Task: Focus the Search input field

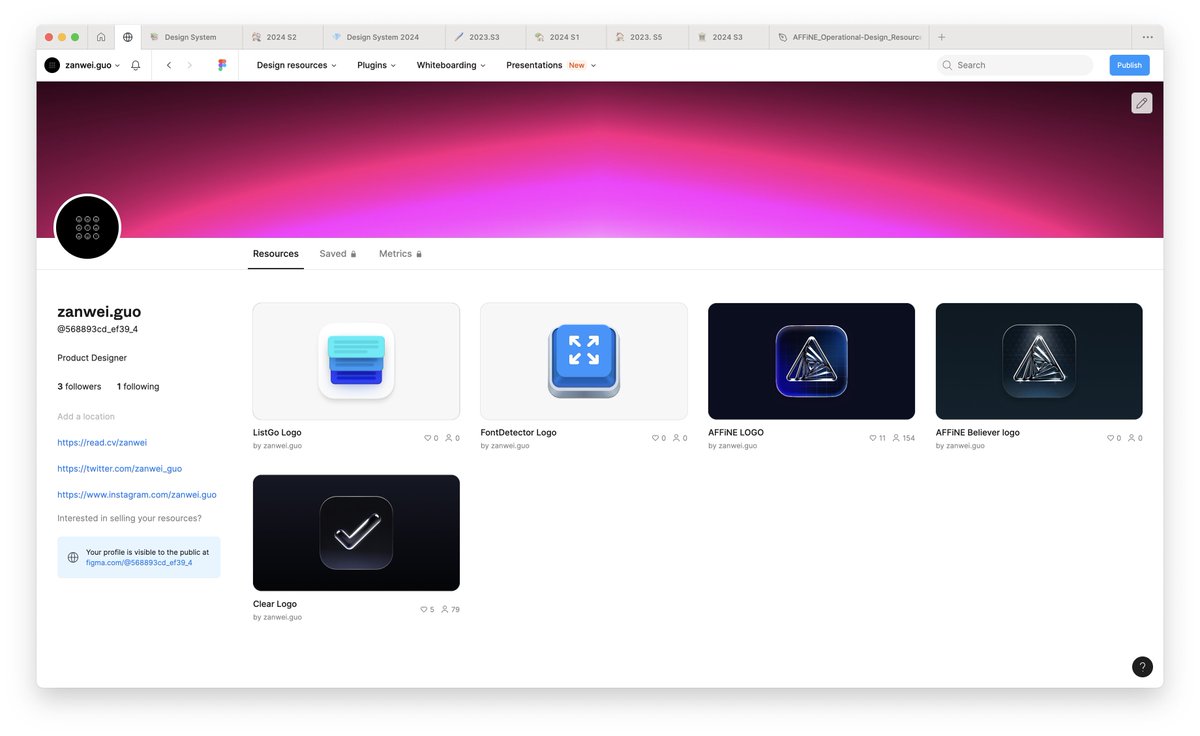Action: (1015, 65)
